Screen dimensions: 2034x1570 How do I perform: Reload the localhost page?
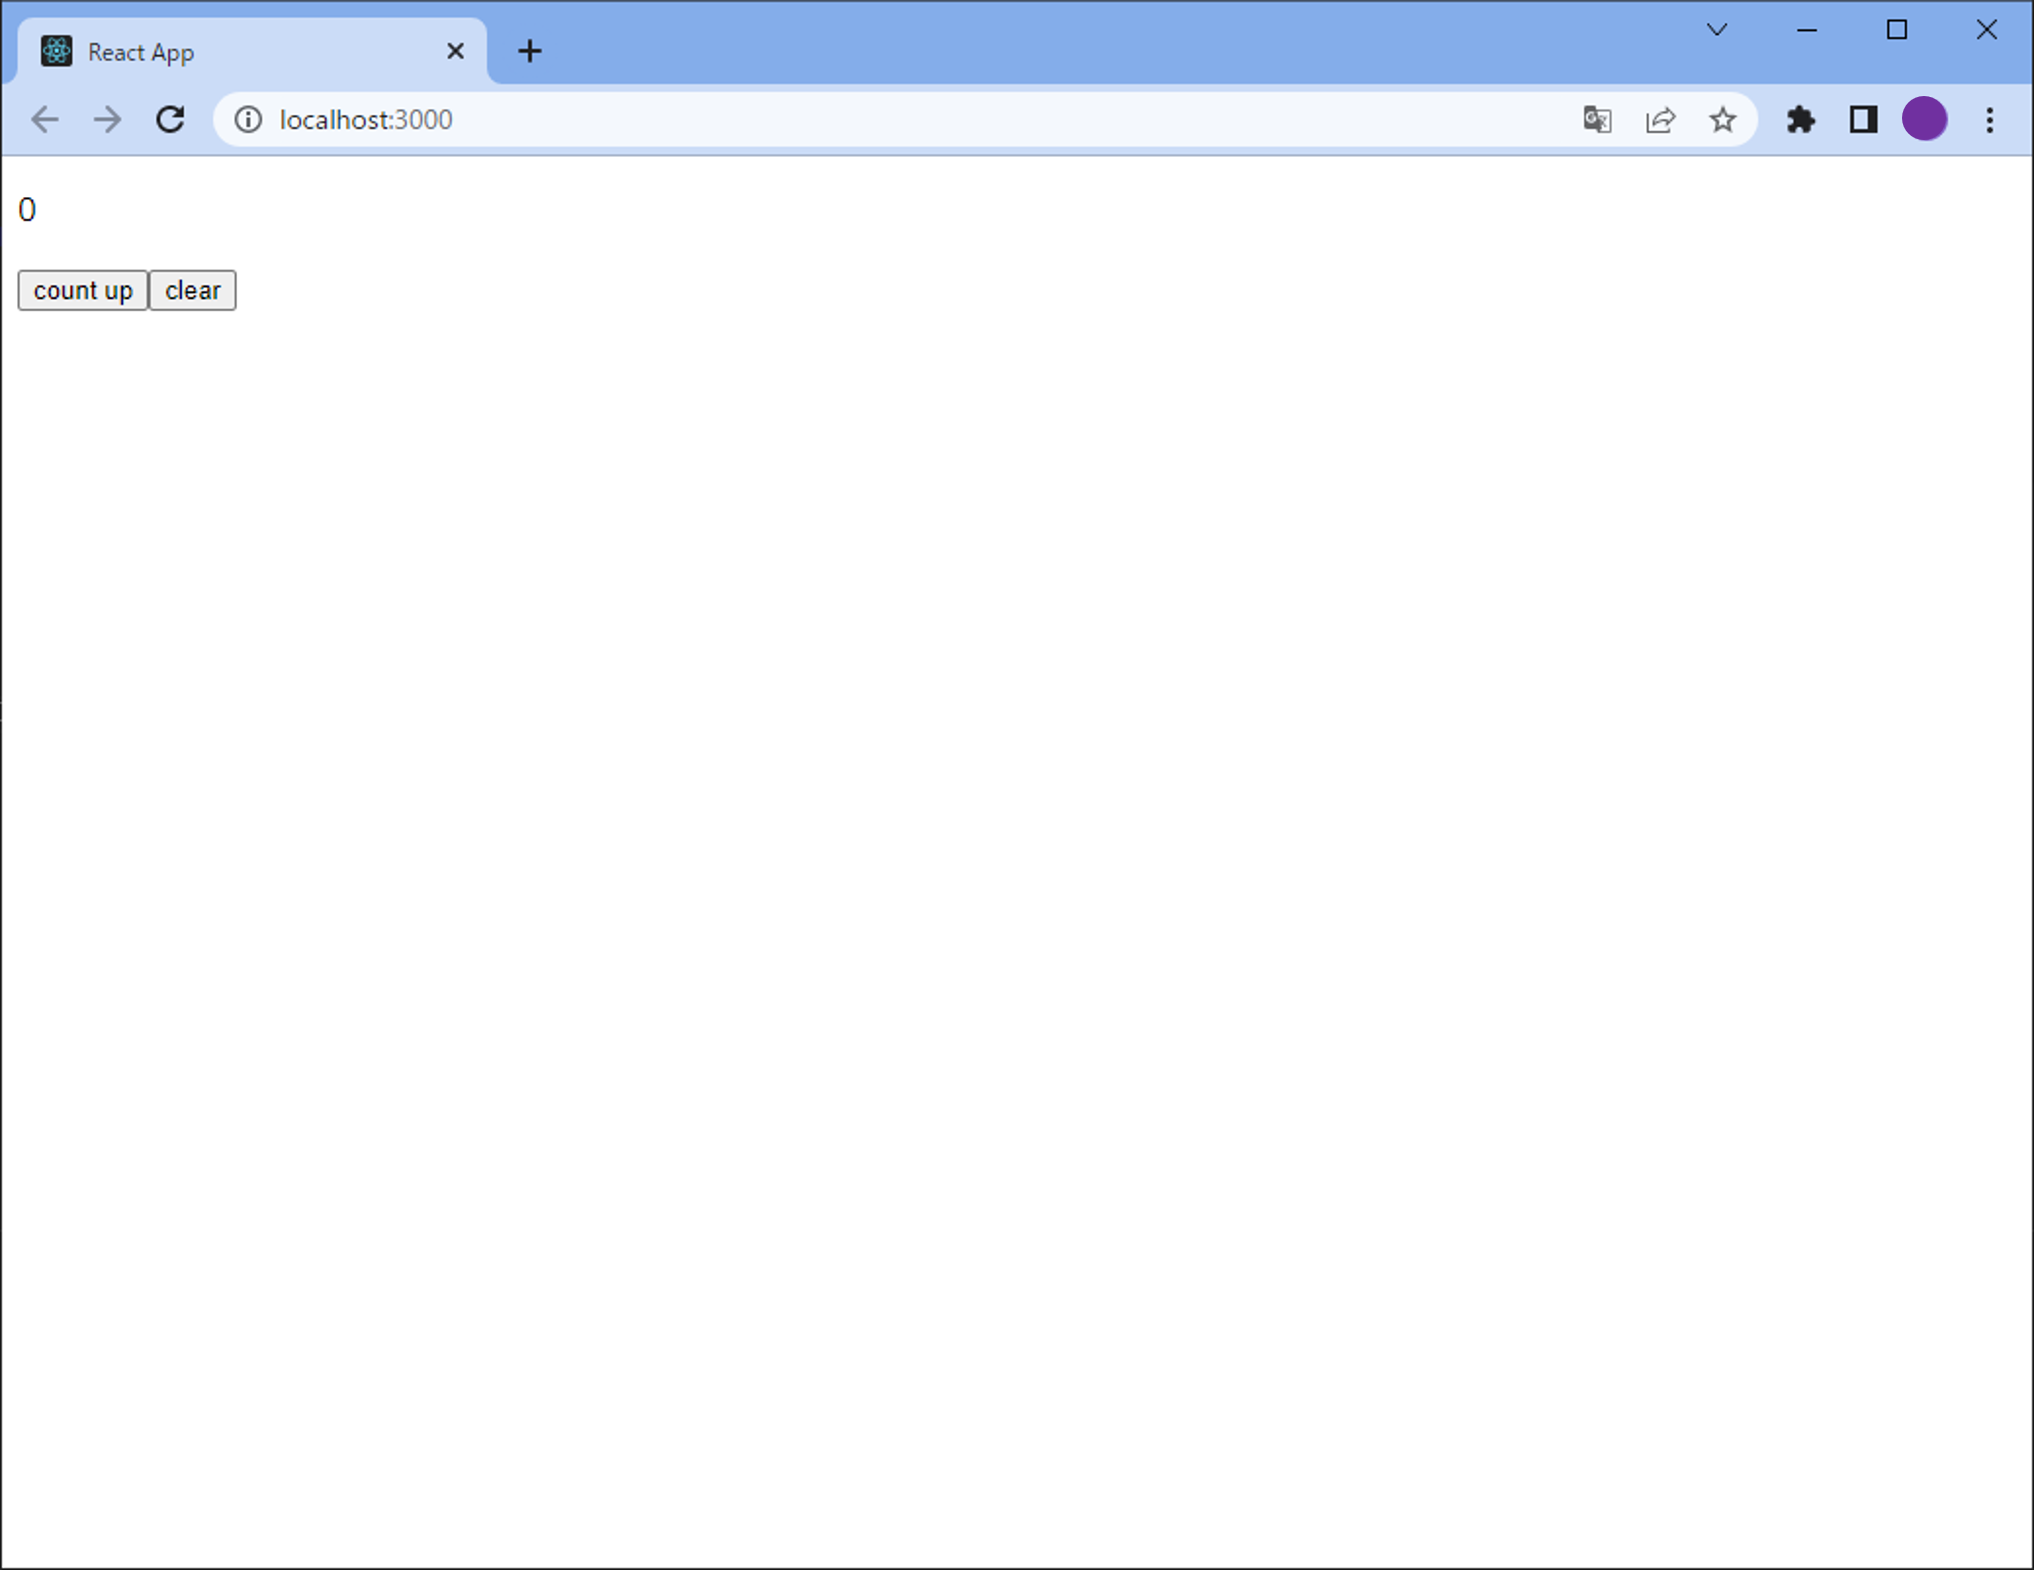coord(170,120)
